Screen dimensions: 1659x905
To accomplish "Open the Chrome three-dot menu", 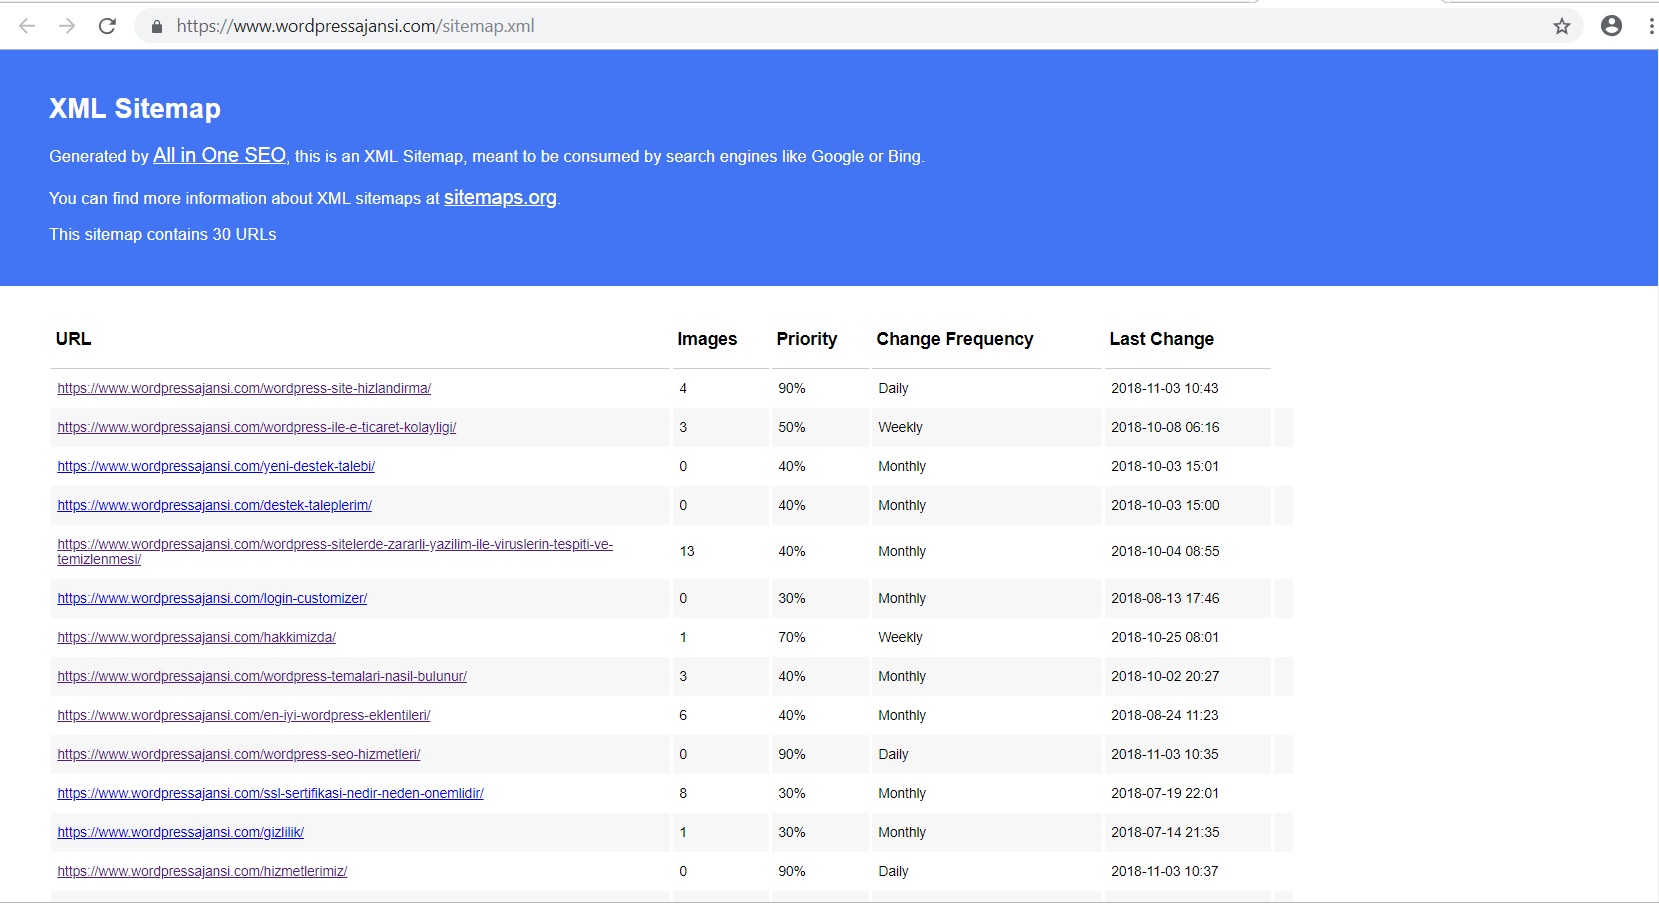I will [1650, 26].
